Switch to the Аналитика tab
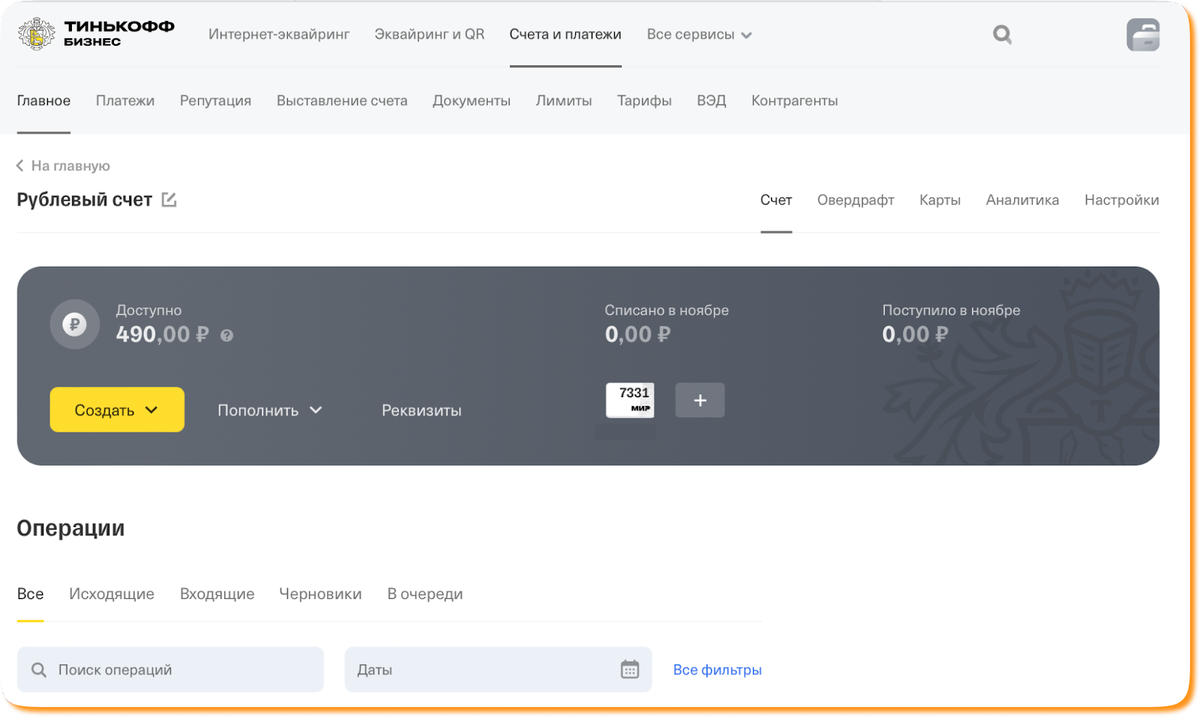1200x717 pixels. pos(1022,200)
